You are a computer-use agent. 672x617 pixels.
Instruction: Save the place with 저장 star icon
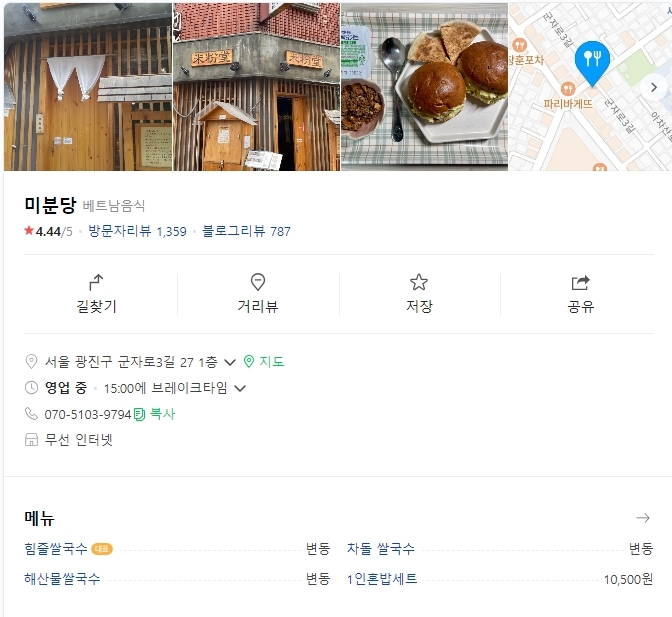(419, 282)
